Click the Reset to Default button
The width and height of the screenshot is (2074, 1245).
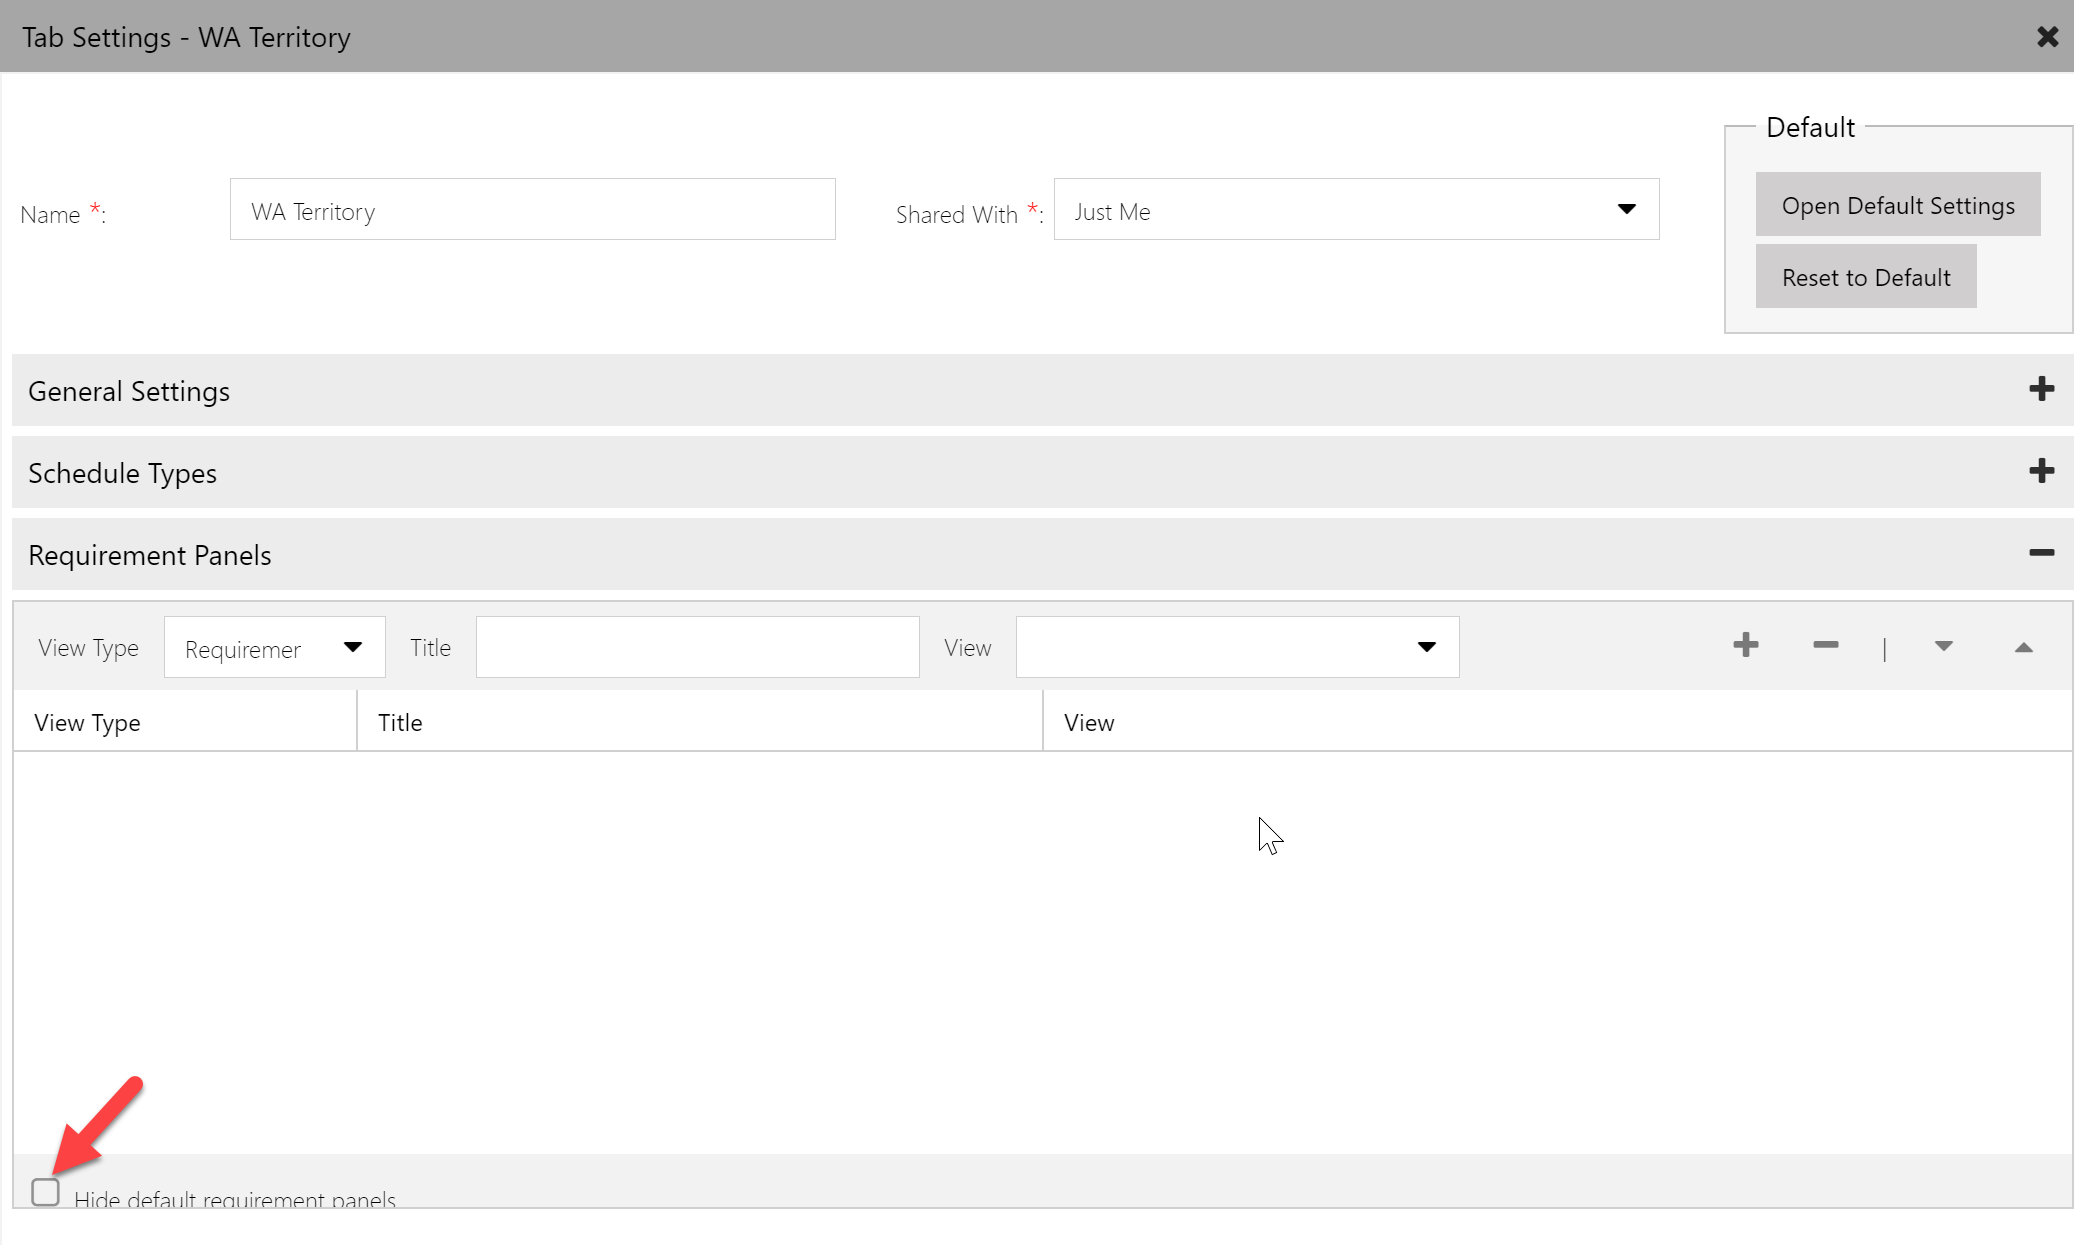click(1865, 277)
